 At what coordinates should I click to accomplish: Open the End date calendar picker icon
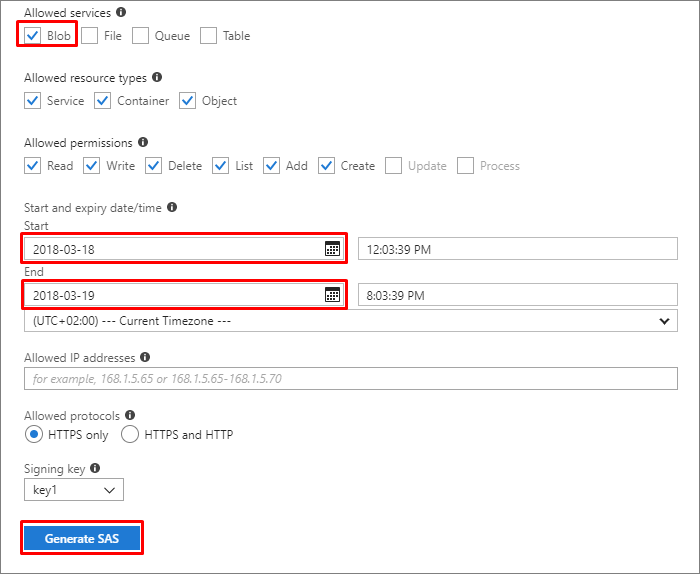tap(332, 295)
